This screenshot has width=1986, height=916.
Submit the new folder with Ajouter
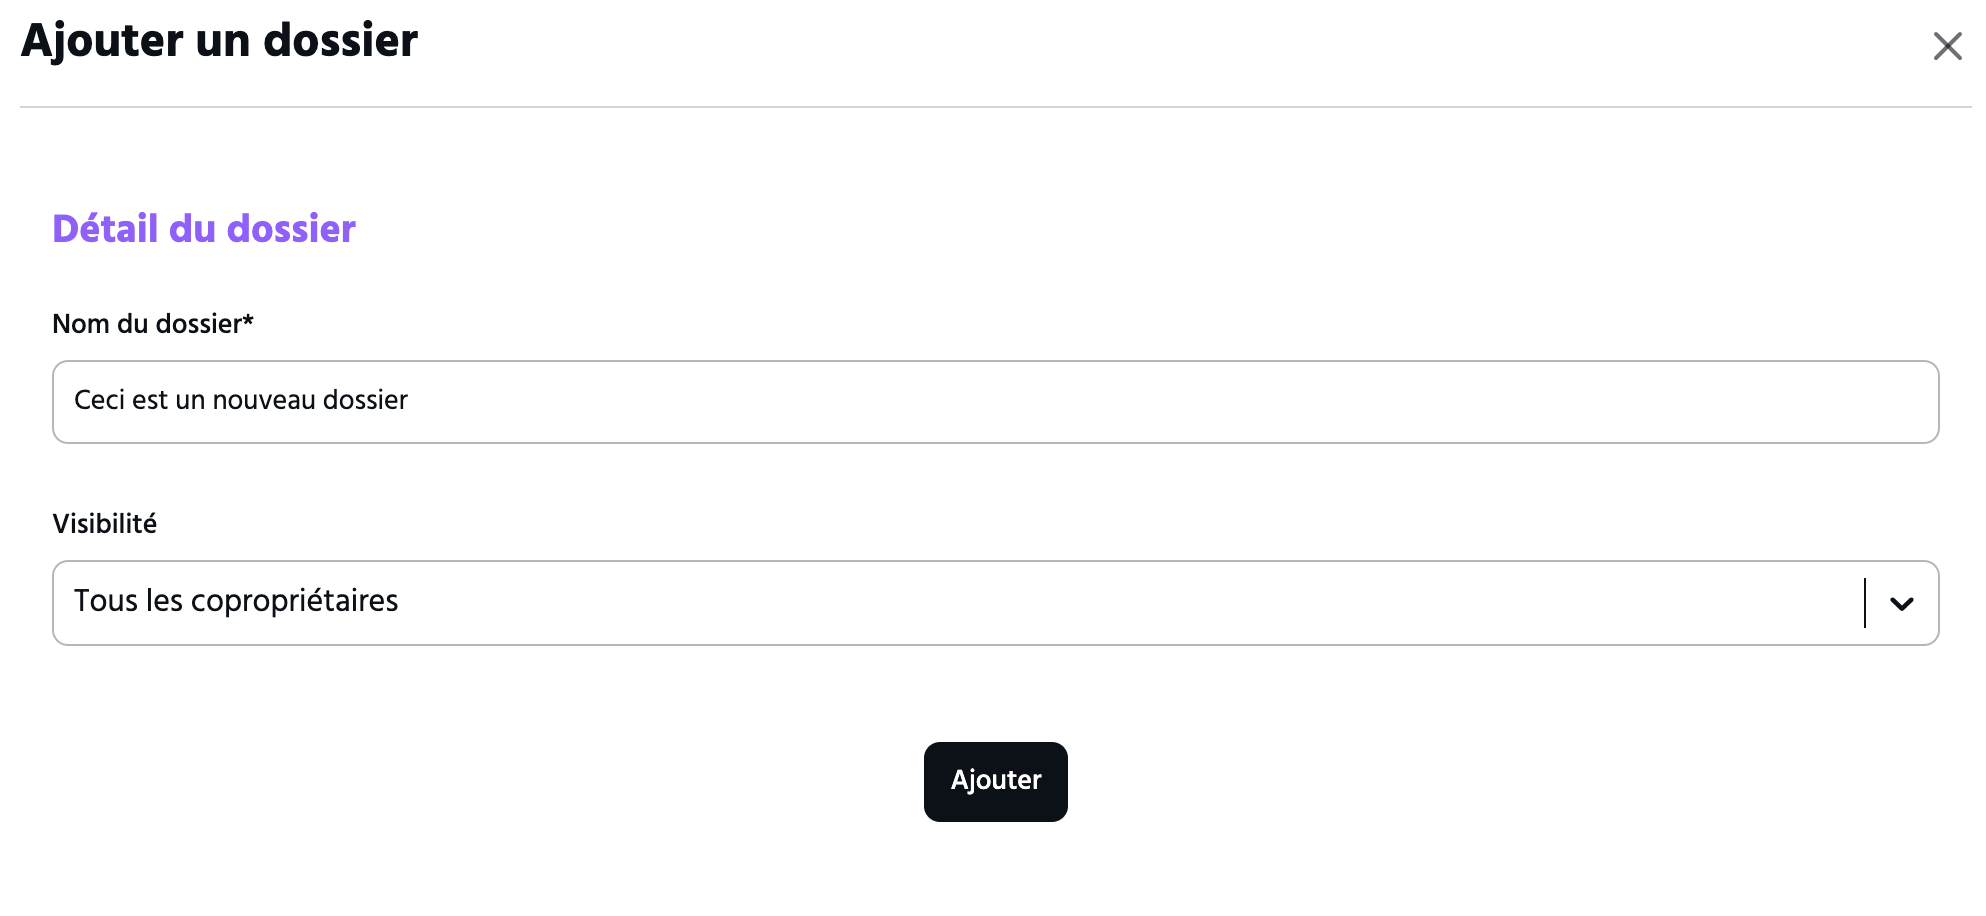tap(995, 782)
